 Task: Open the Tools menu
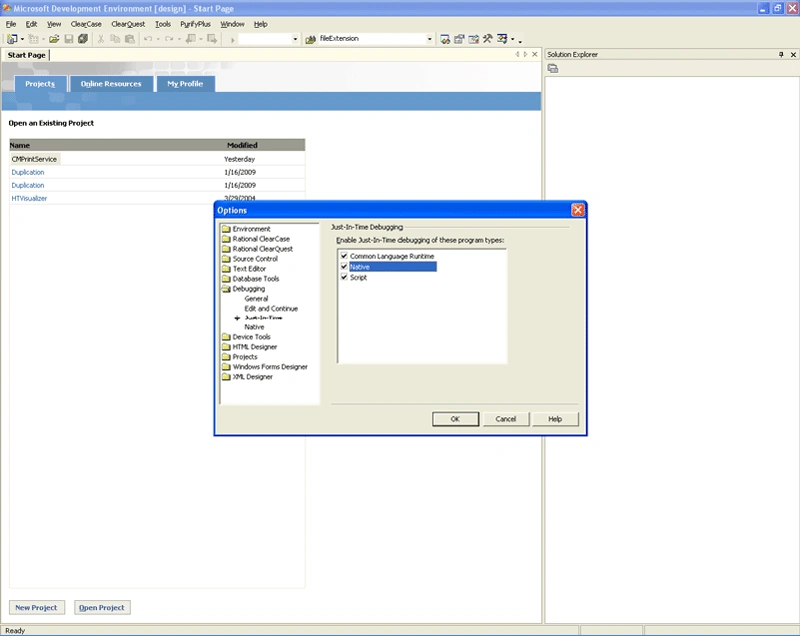[x=163, y=24]
